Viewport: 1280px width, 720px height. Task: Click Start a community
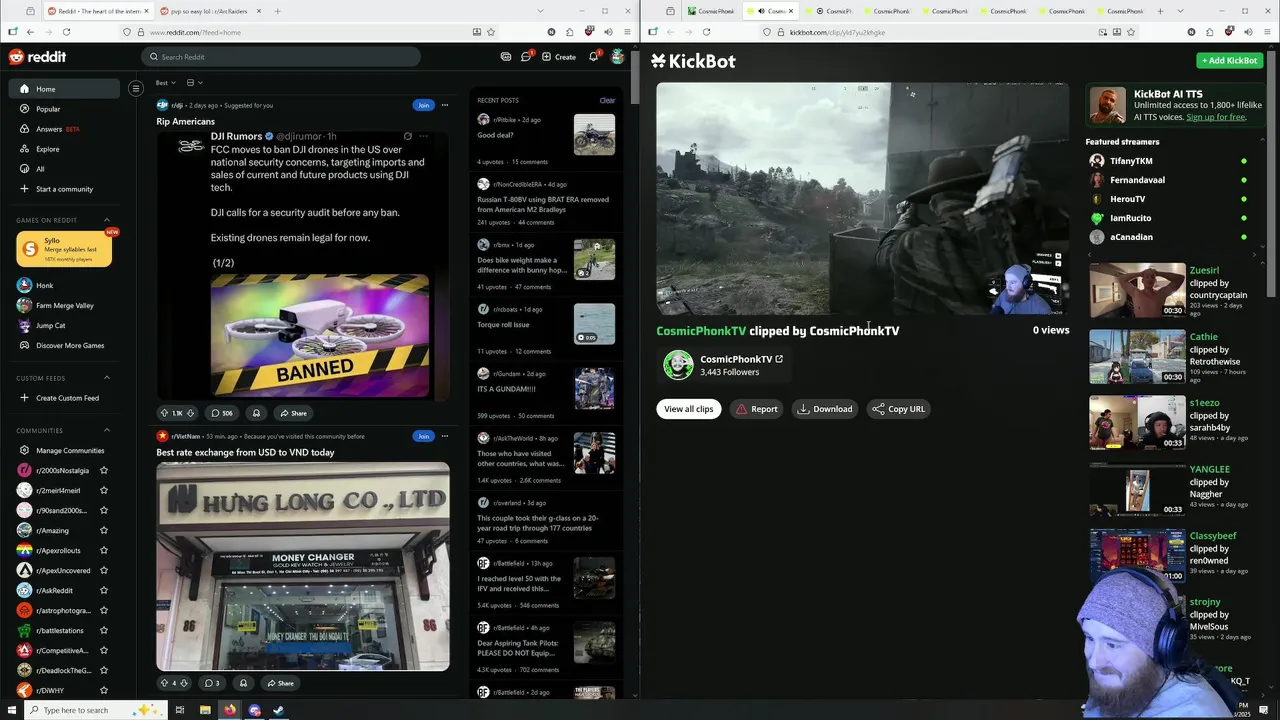64,189
